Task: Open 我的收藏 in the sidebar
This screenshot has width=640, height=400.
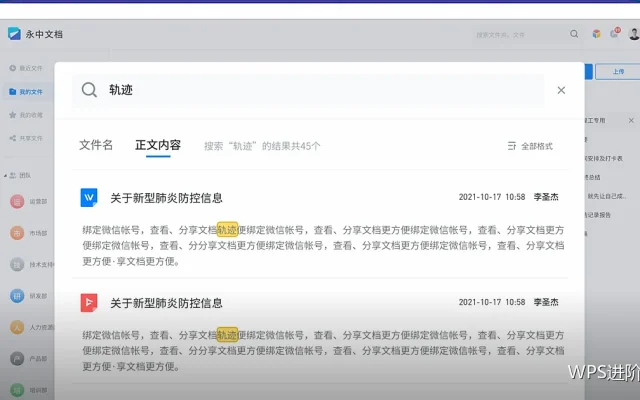Action: point(31,115)
